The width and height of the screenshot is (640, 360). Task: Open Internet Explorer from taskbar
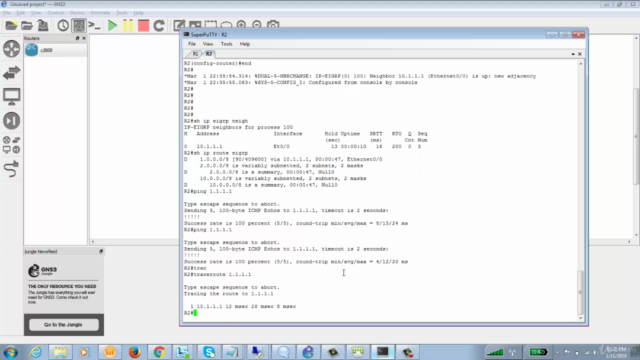36,352
